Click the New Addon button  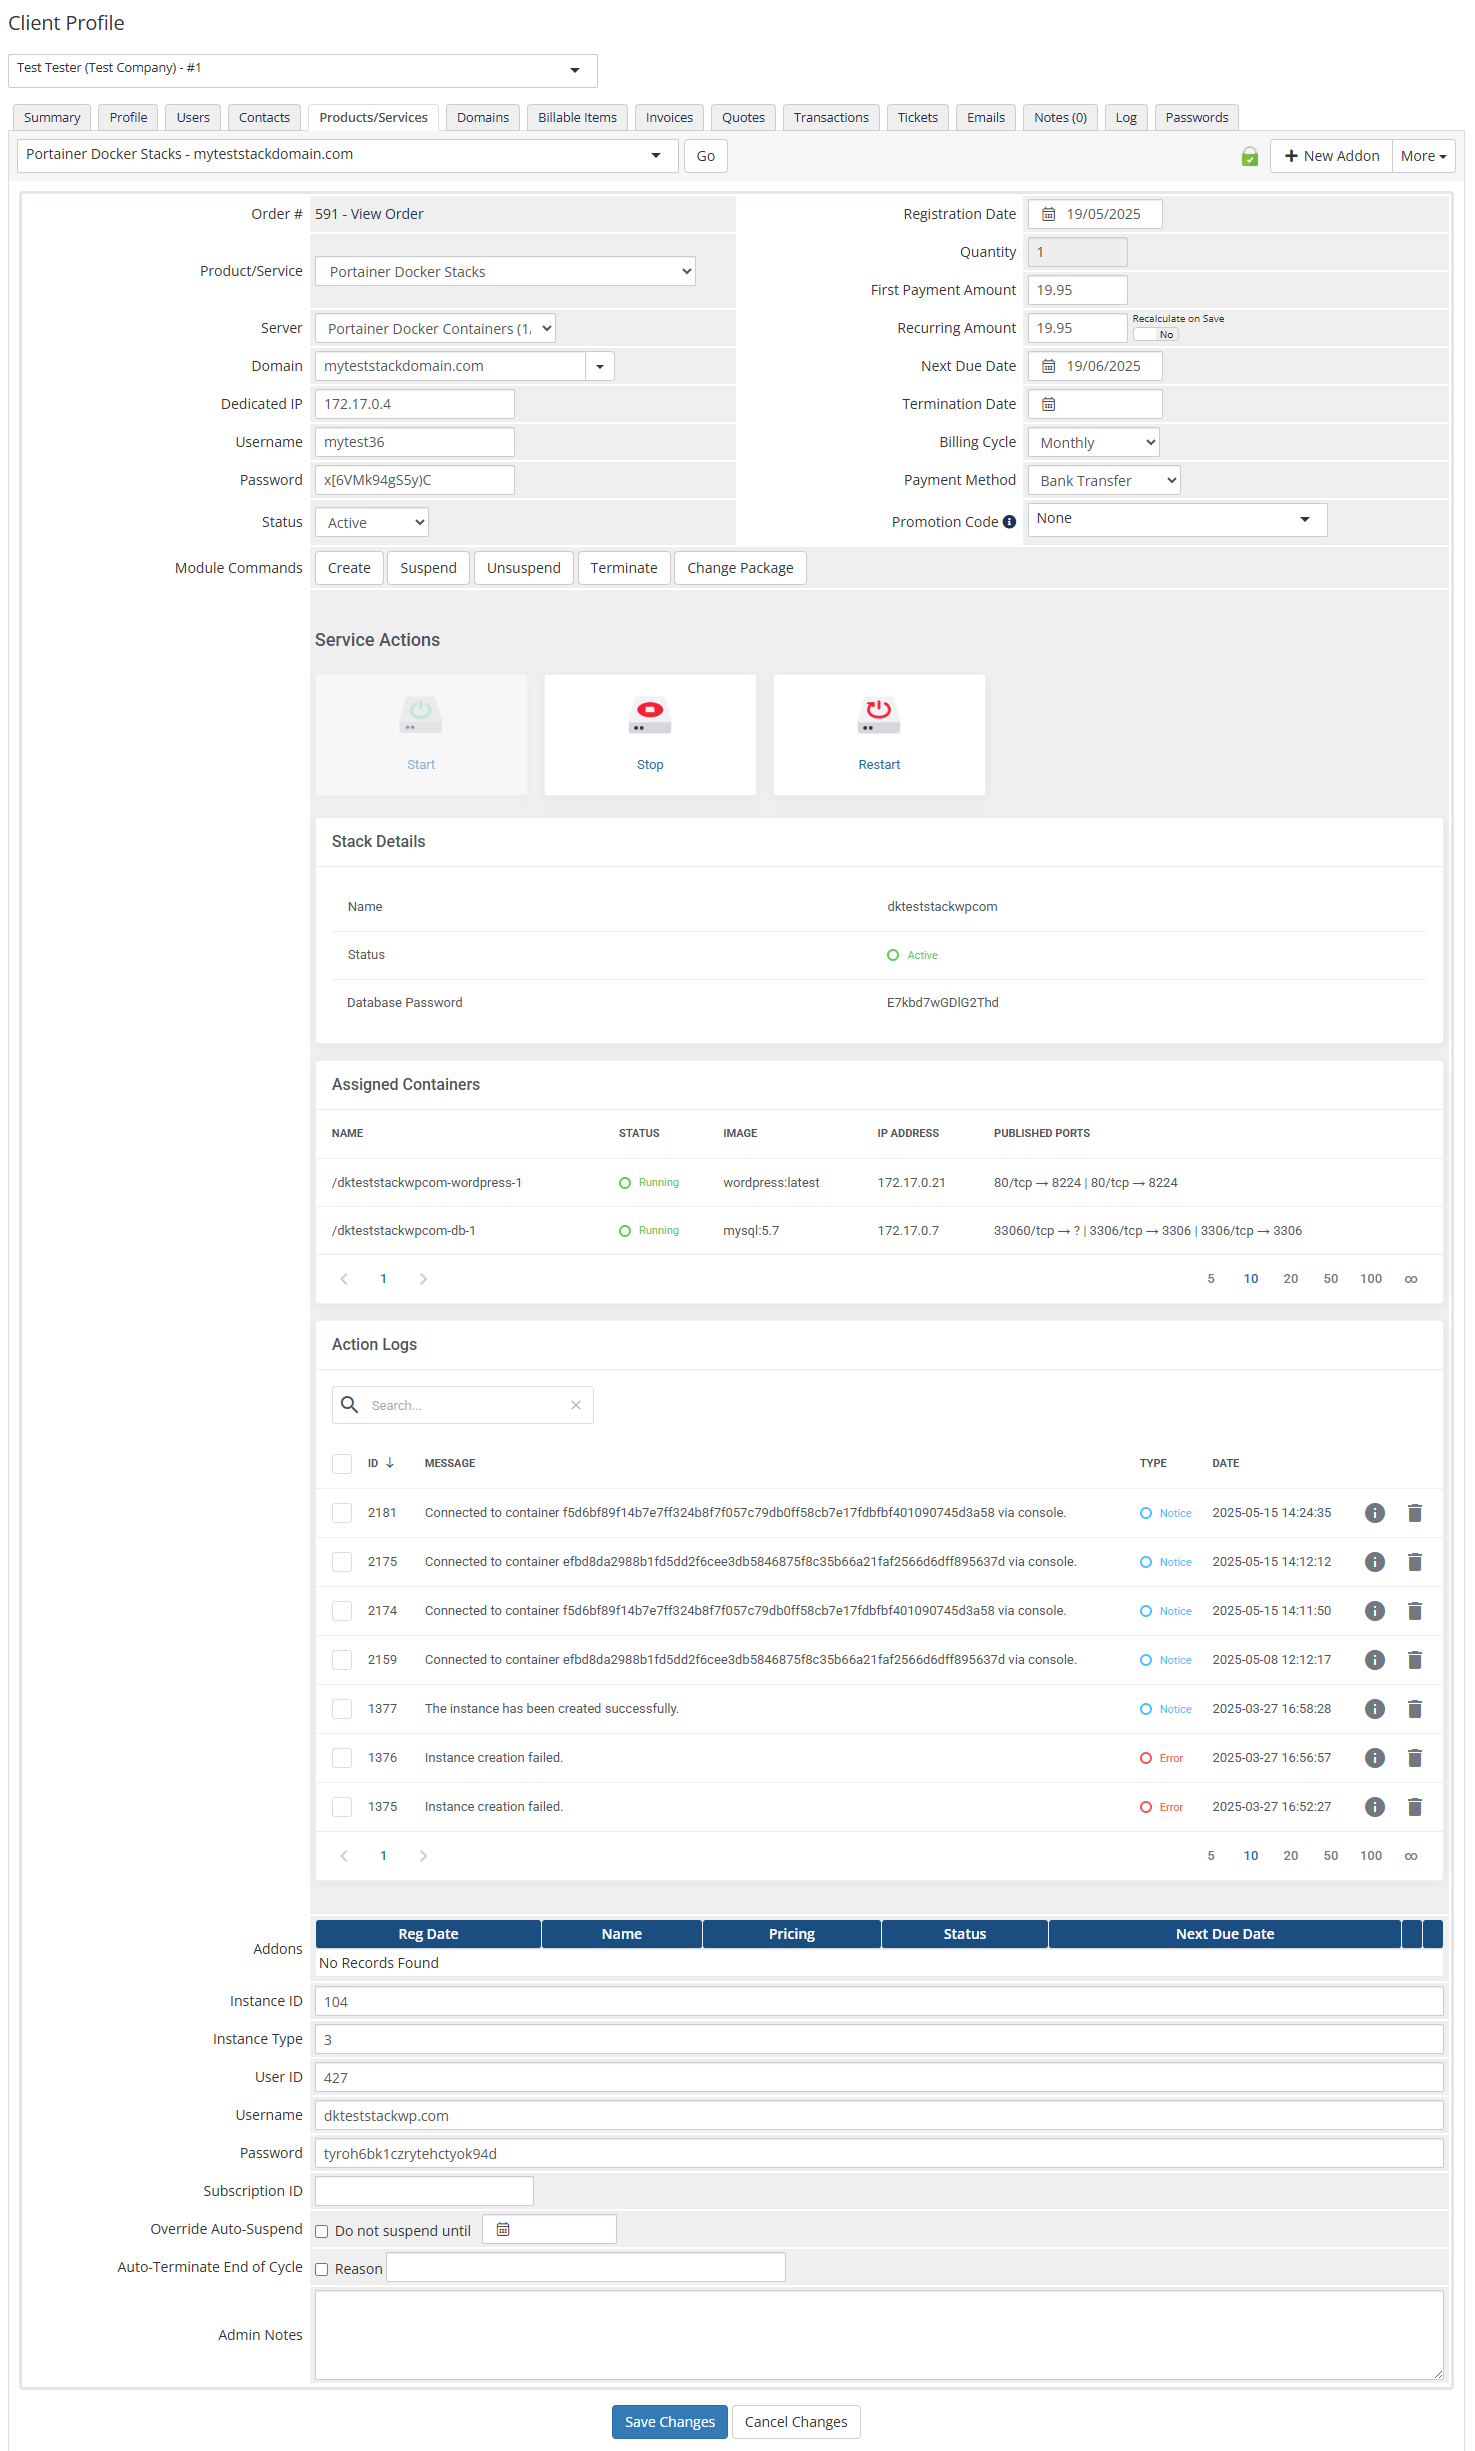1332,156
